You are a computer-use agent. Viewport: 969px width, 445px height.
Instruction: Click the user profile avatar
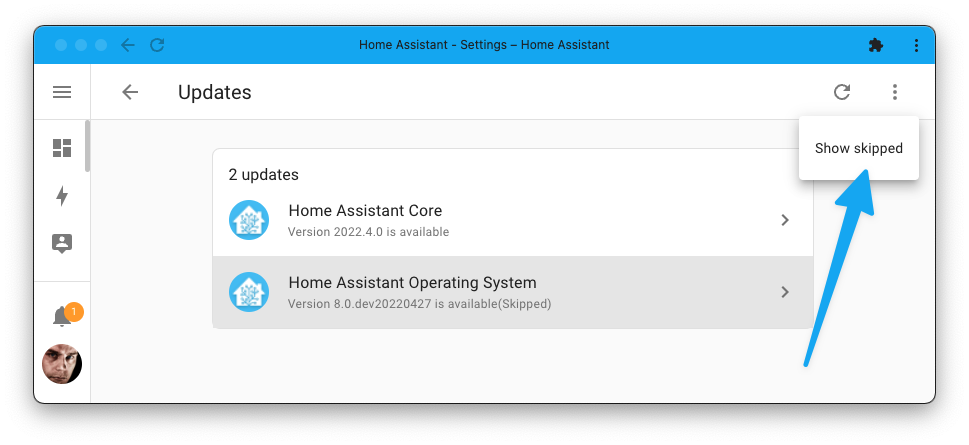(62, 364)
